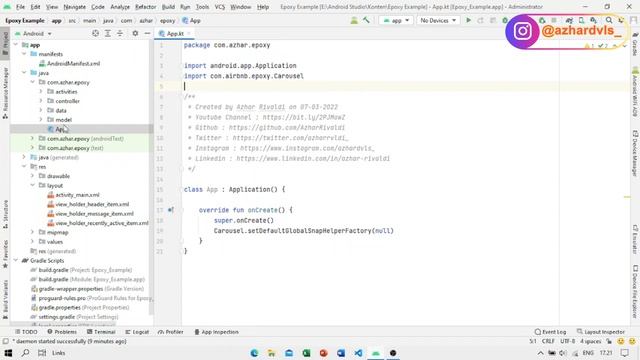The width and height of the screenshot is (640, 360).
Task: Open App Inspection tool window
Action: 216,332
